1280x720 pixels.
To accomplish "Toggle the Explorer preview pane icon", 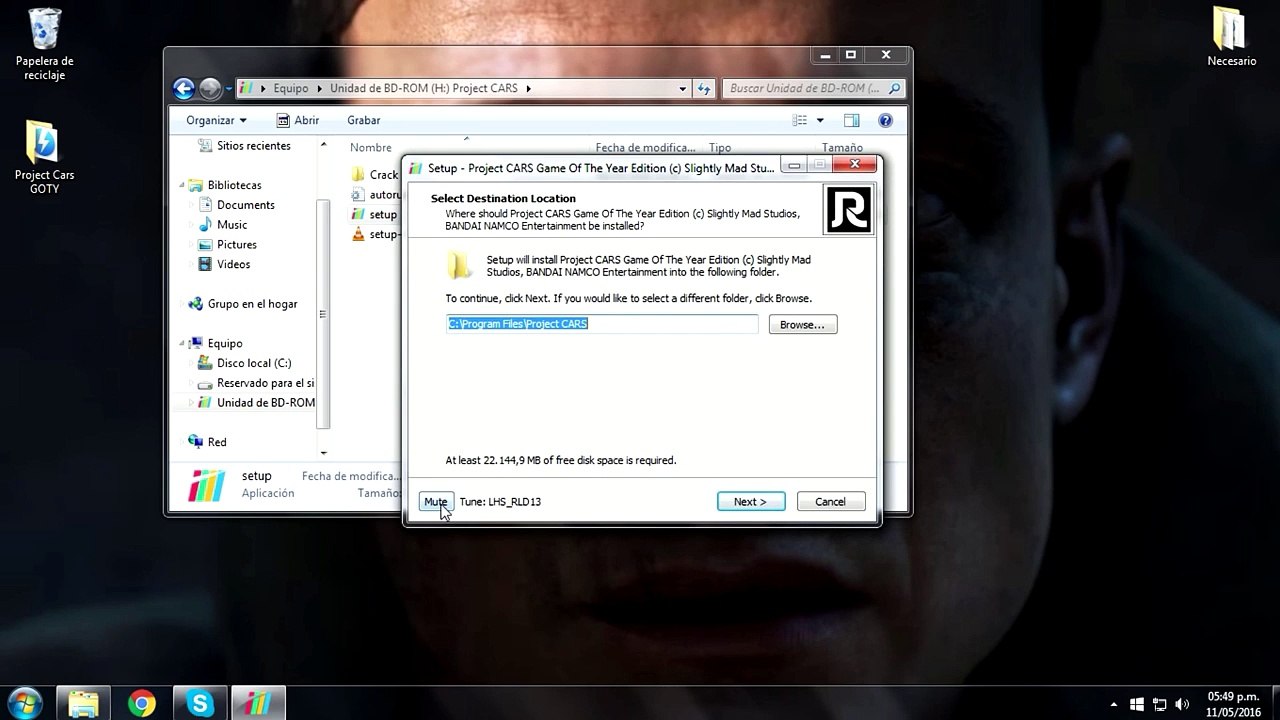I will 851,120.
